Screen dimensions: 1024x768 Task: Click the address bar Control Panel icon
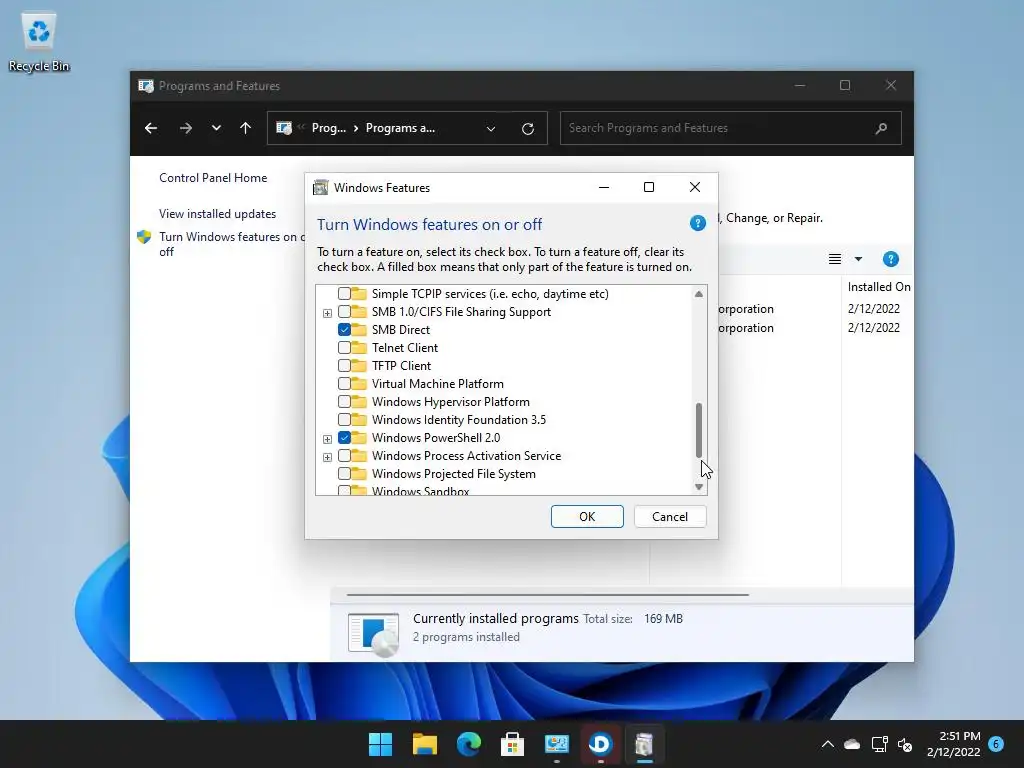(283, 128)
